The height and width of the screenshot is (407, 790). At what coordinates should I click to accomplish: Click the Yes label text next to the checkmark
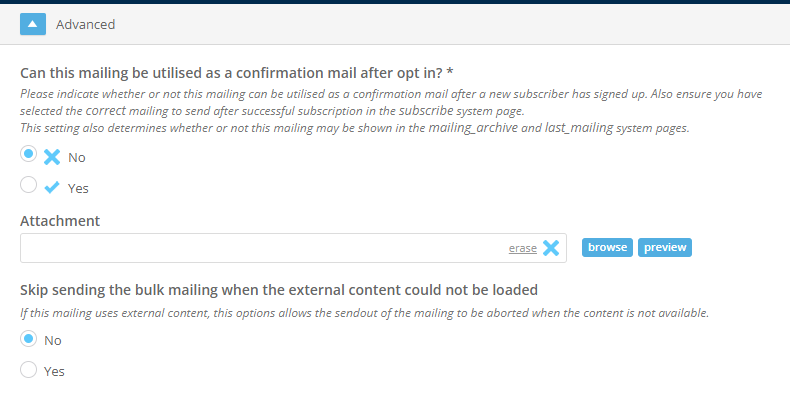pyautogui.click(x=78, y=188)
